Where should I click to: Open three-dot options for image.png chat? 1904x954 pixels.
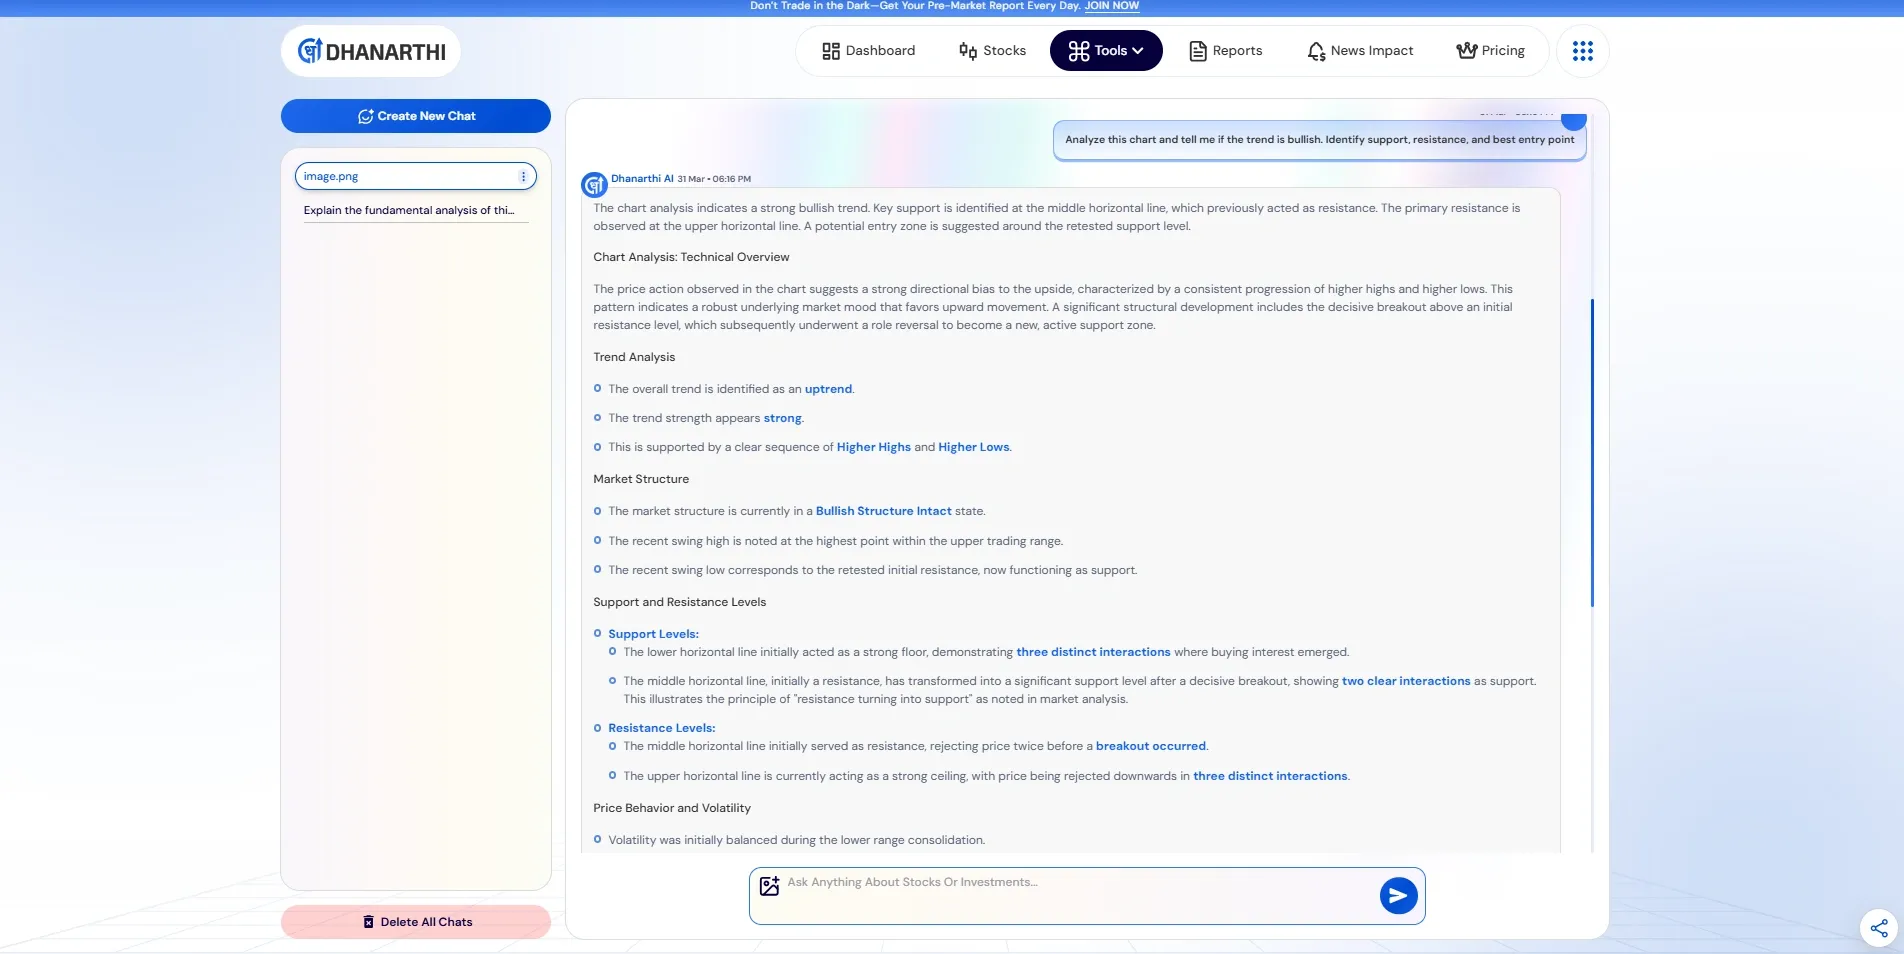[x=523, y=177]
